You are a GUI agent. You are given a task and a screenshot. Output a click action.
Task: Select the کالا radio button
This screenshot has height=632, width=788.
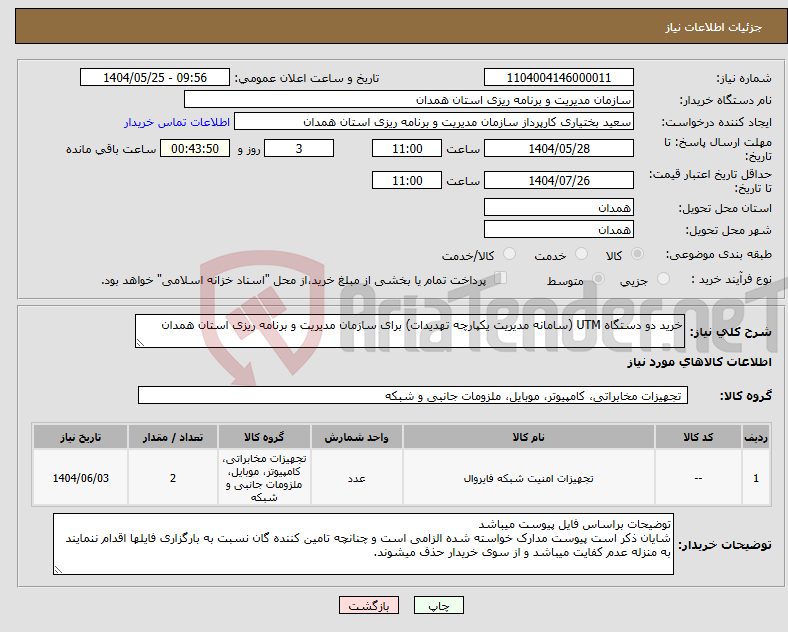point(637,254)
